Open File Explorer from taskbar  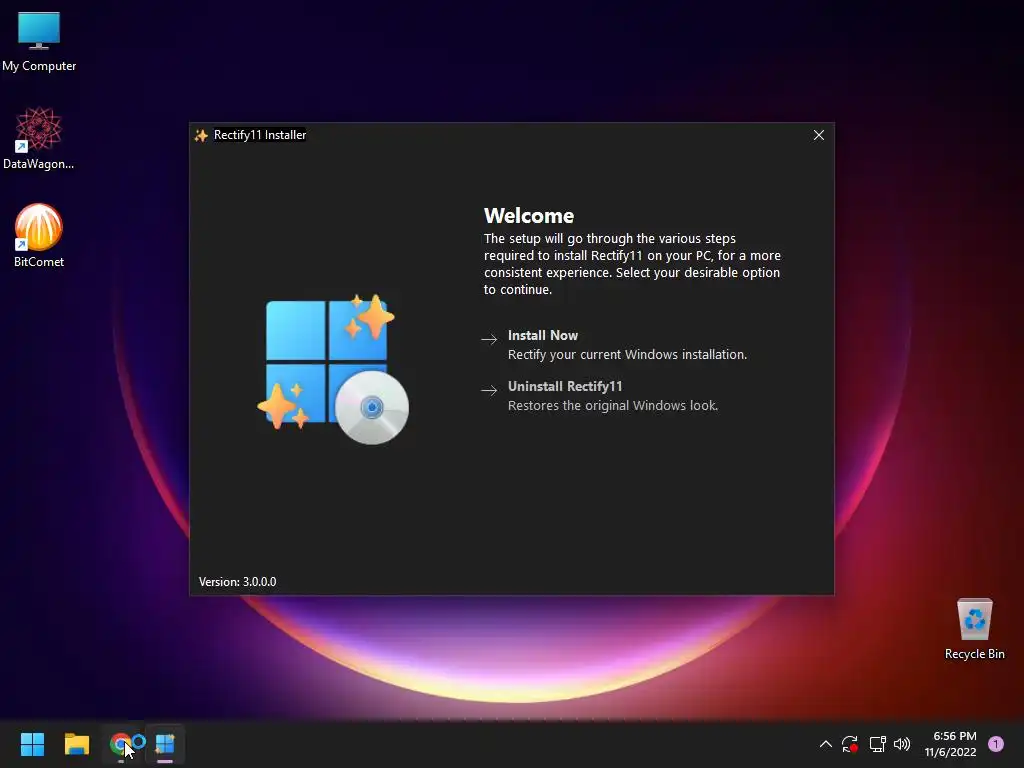pyautogui.click(x=76, y=744)
